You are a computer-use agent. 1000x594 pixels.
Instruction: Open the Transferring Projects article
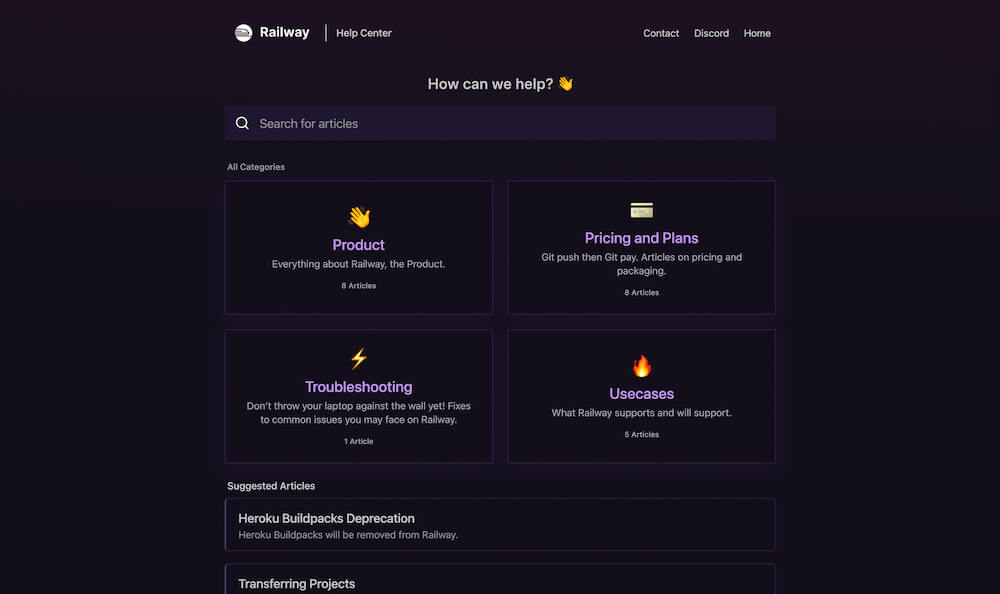500,579
